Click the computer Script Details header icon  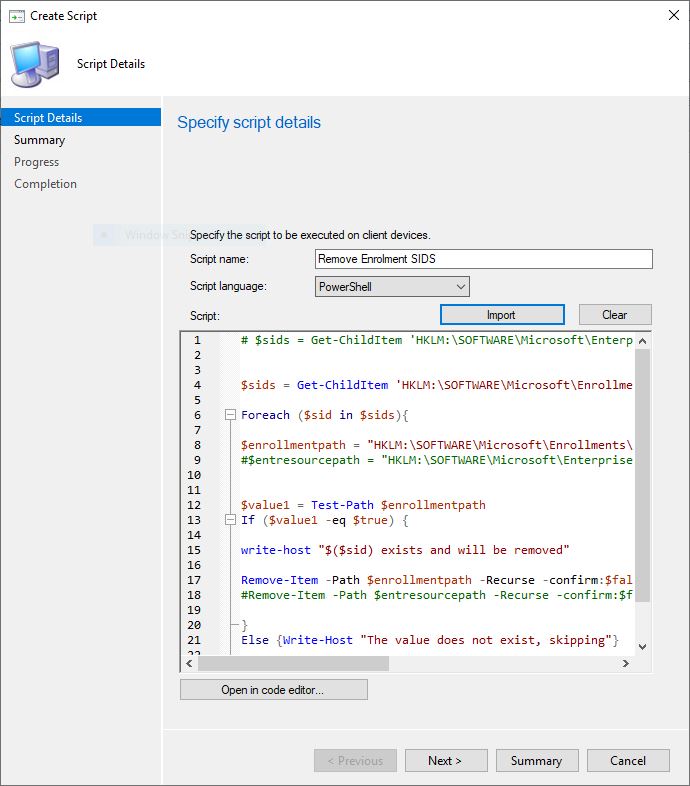34,63
